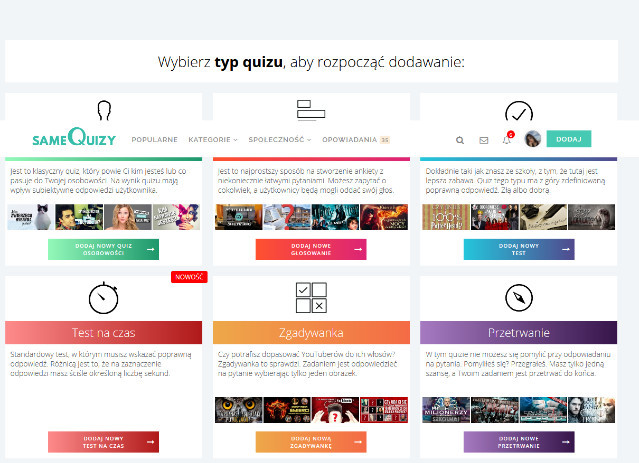
Task: Click the checkbox grid icon above Zgadywanka
Action: coord(311,298)
